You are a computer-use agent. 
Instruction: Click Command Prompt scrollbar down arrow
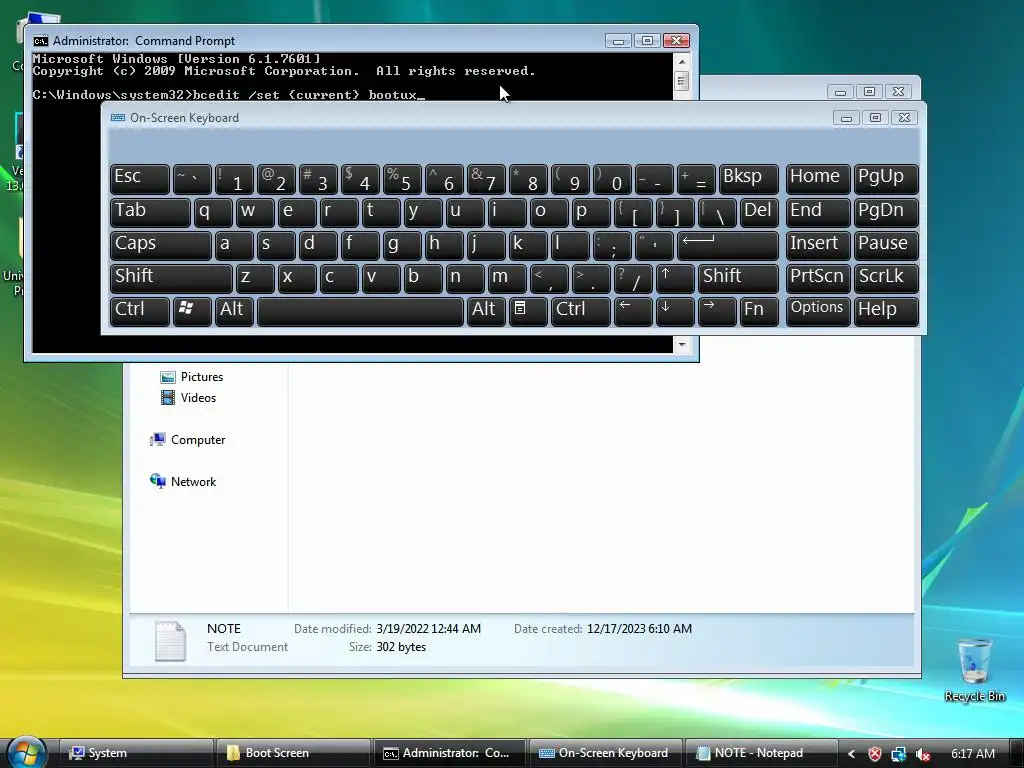(x=682, y=344)
